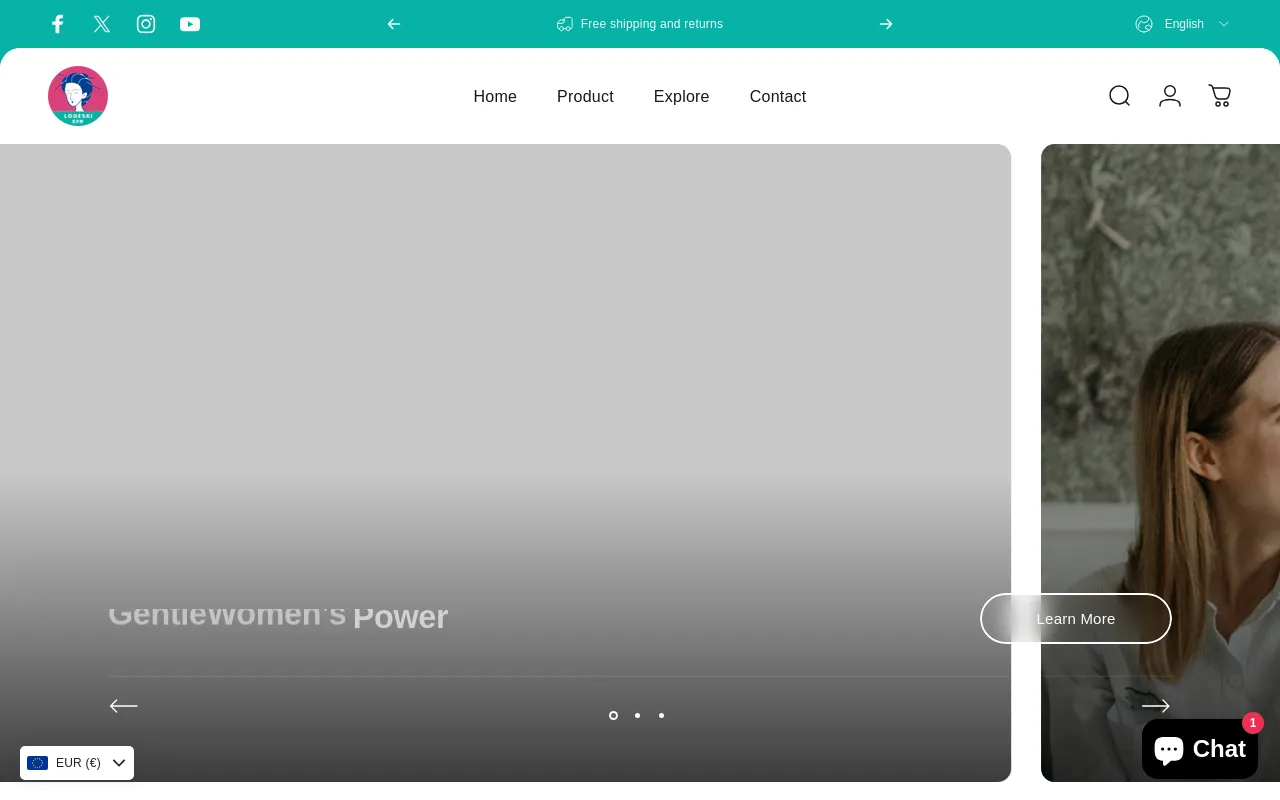Open the Instagram social link

[146, 24]
